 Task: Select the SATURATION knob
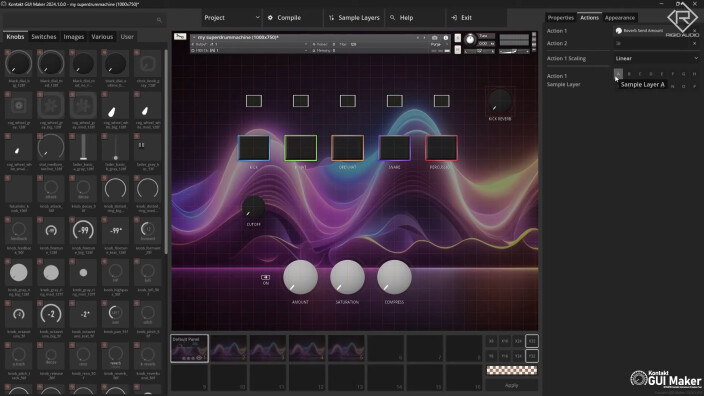pos(347,277)
